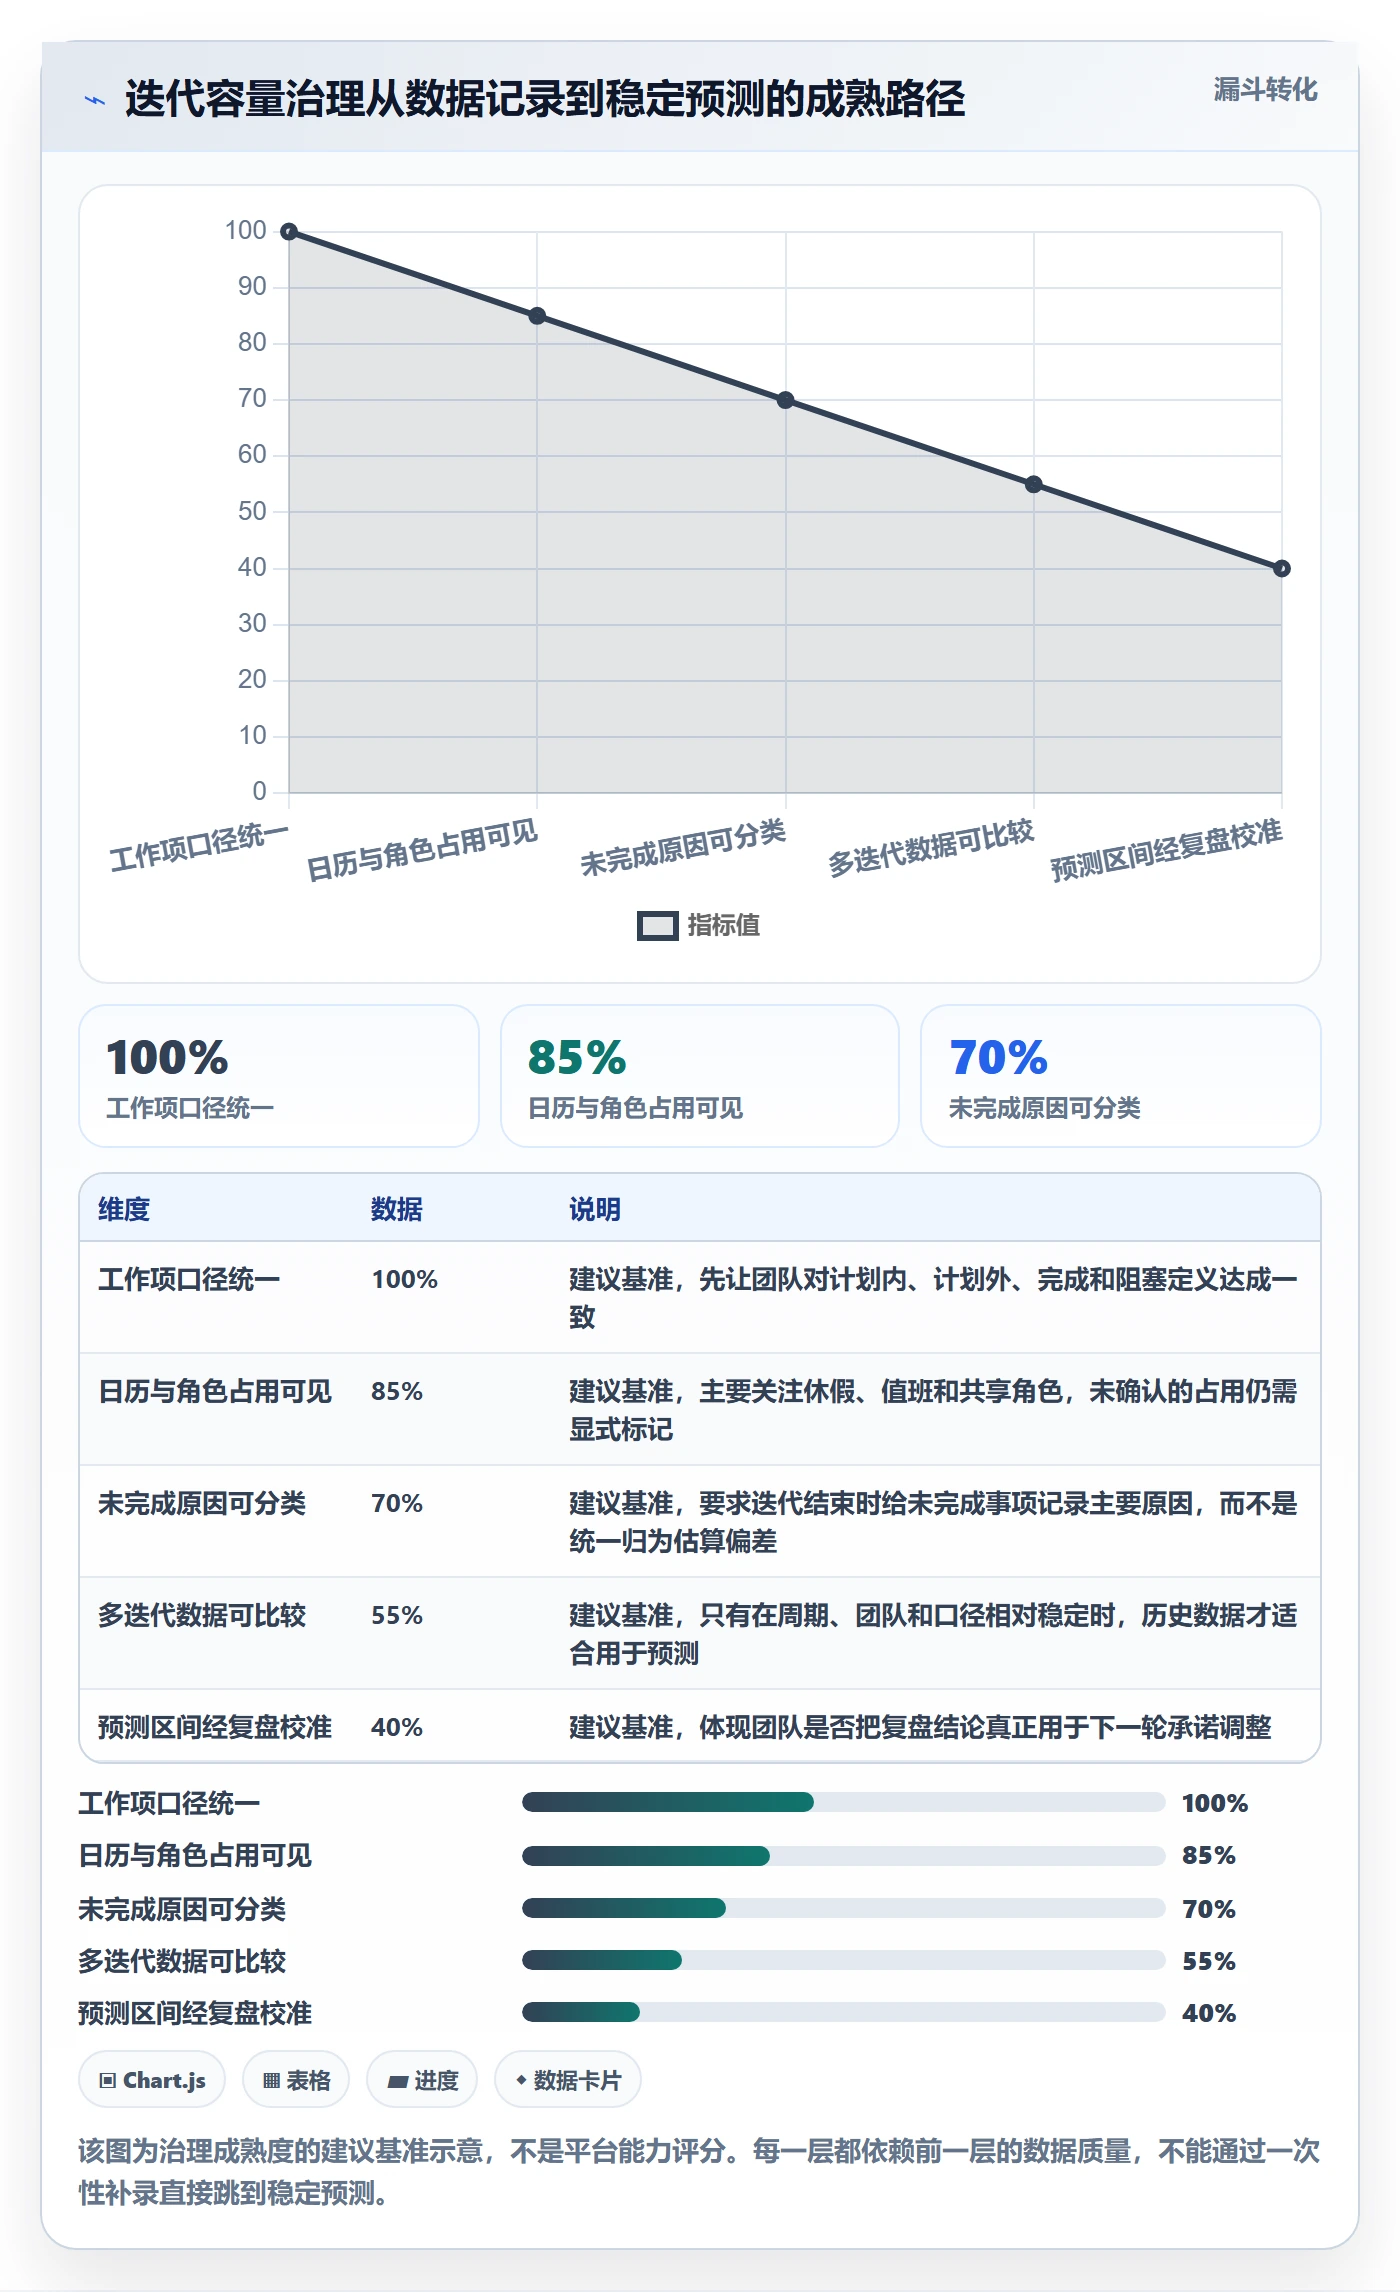This screenshot has width=1400, height=2292.
Task: Select table cell 日历与角色占用可见
Action: click(x=215, y=1391)
